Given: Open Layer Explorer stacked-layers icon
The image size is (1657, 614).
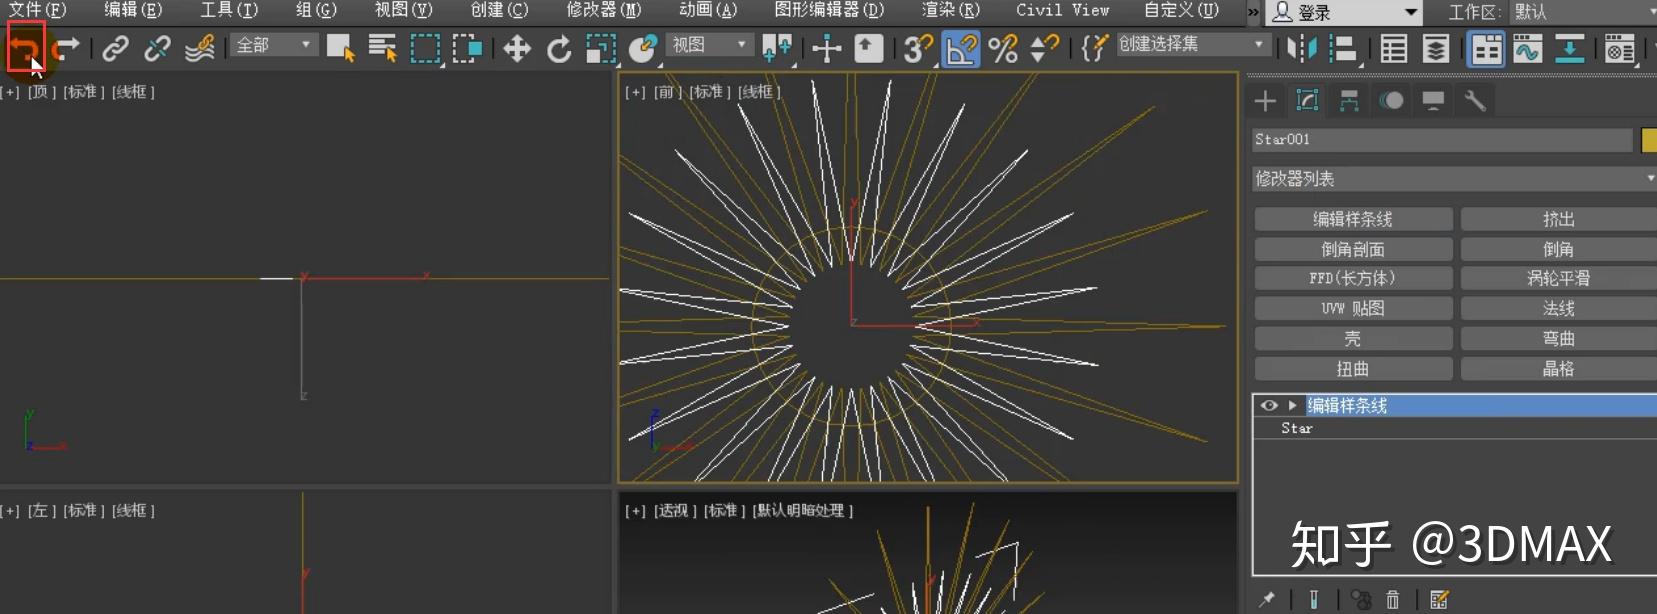Looking at the screenshot, I should (x=1435, y=48).
